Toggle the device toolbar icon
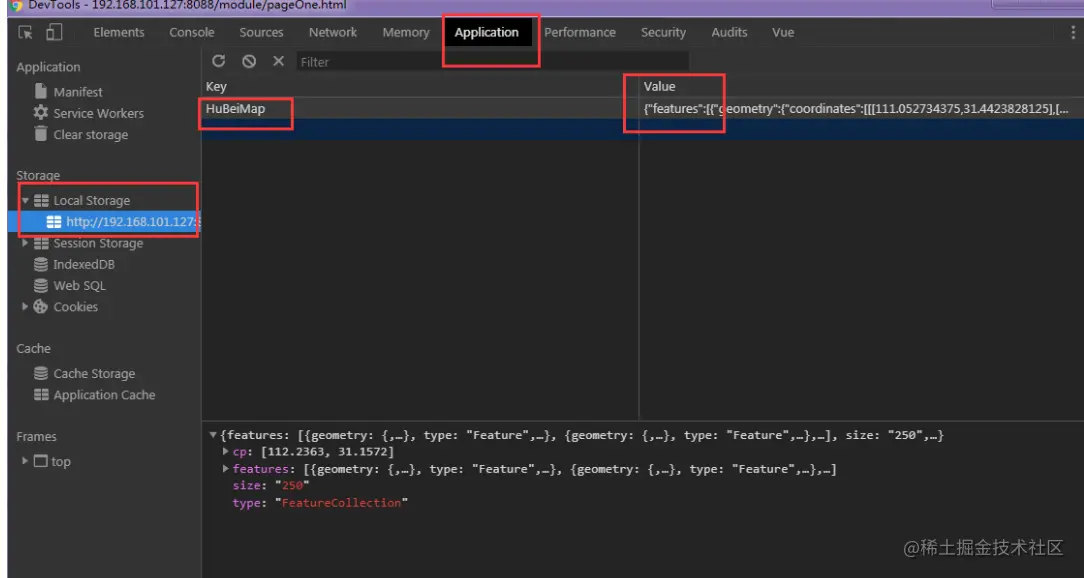 point(54,32)
